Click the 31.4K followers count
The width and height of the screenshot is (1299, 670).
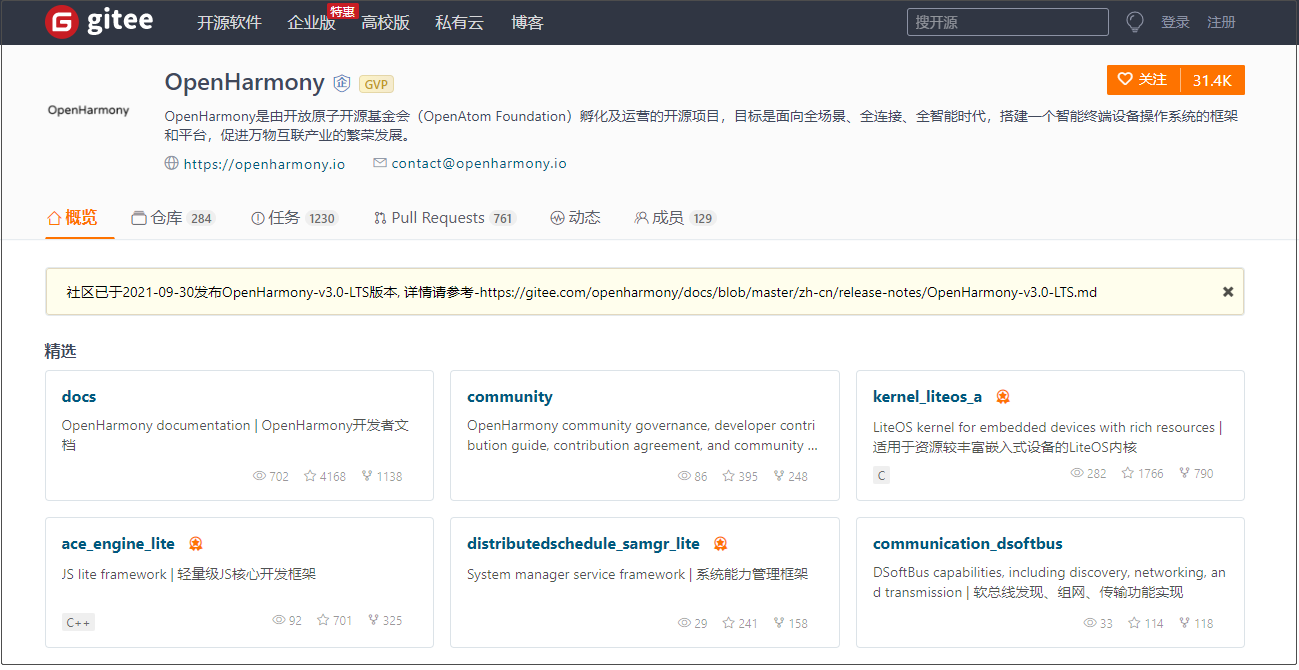point(1212,80)
